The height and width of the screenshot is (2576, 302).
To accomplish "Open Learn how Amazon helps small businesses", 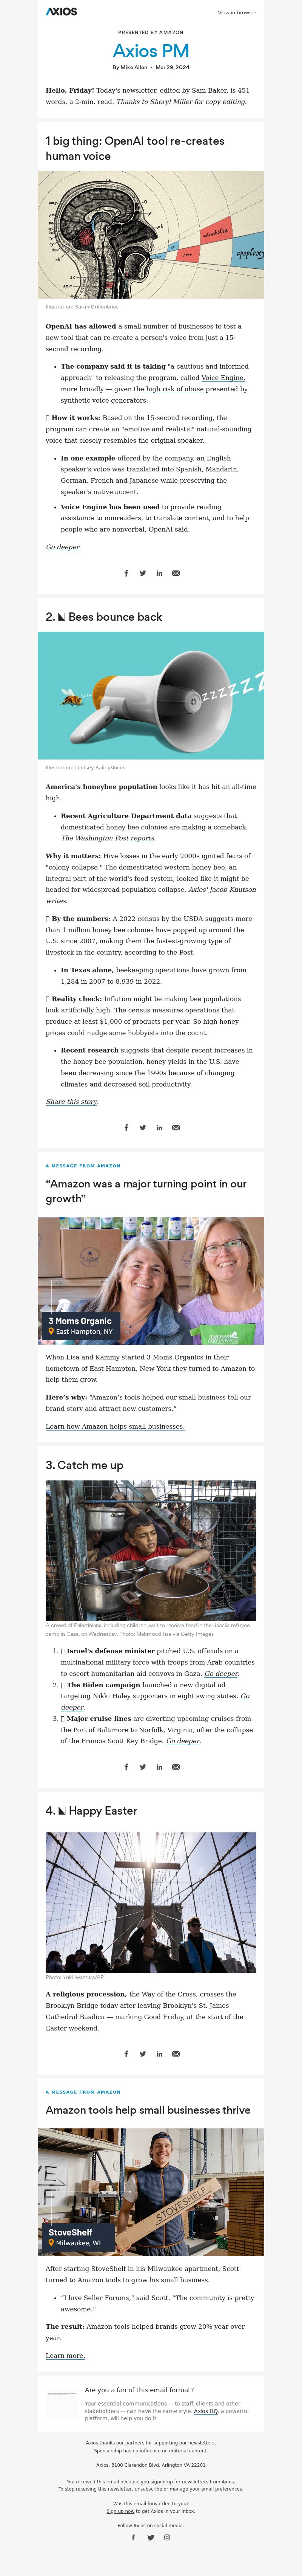I will (x=115, y=1426).
